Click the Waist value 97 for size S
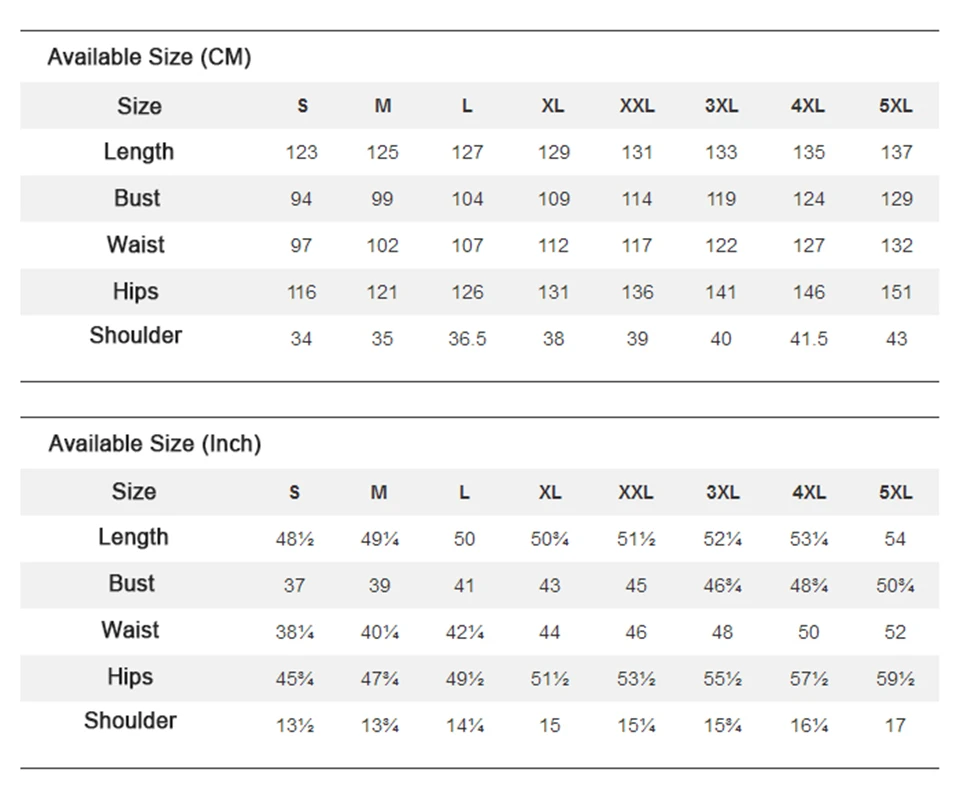 [301, 246]
